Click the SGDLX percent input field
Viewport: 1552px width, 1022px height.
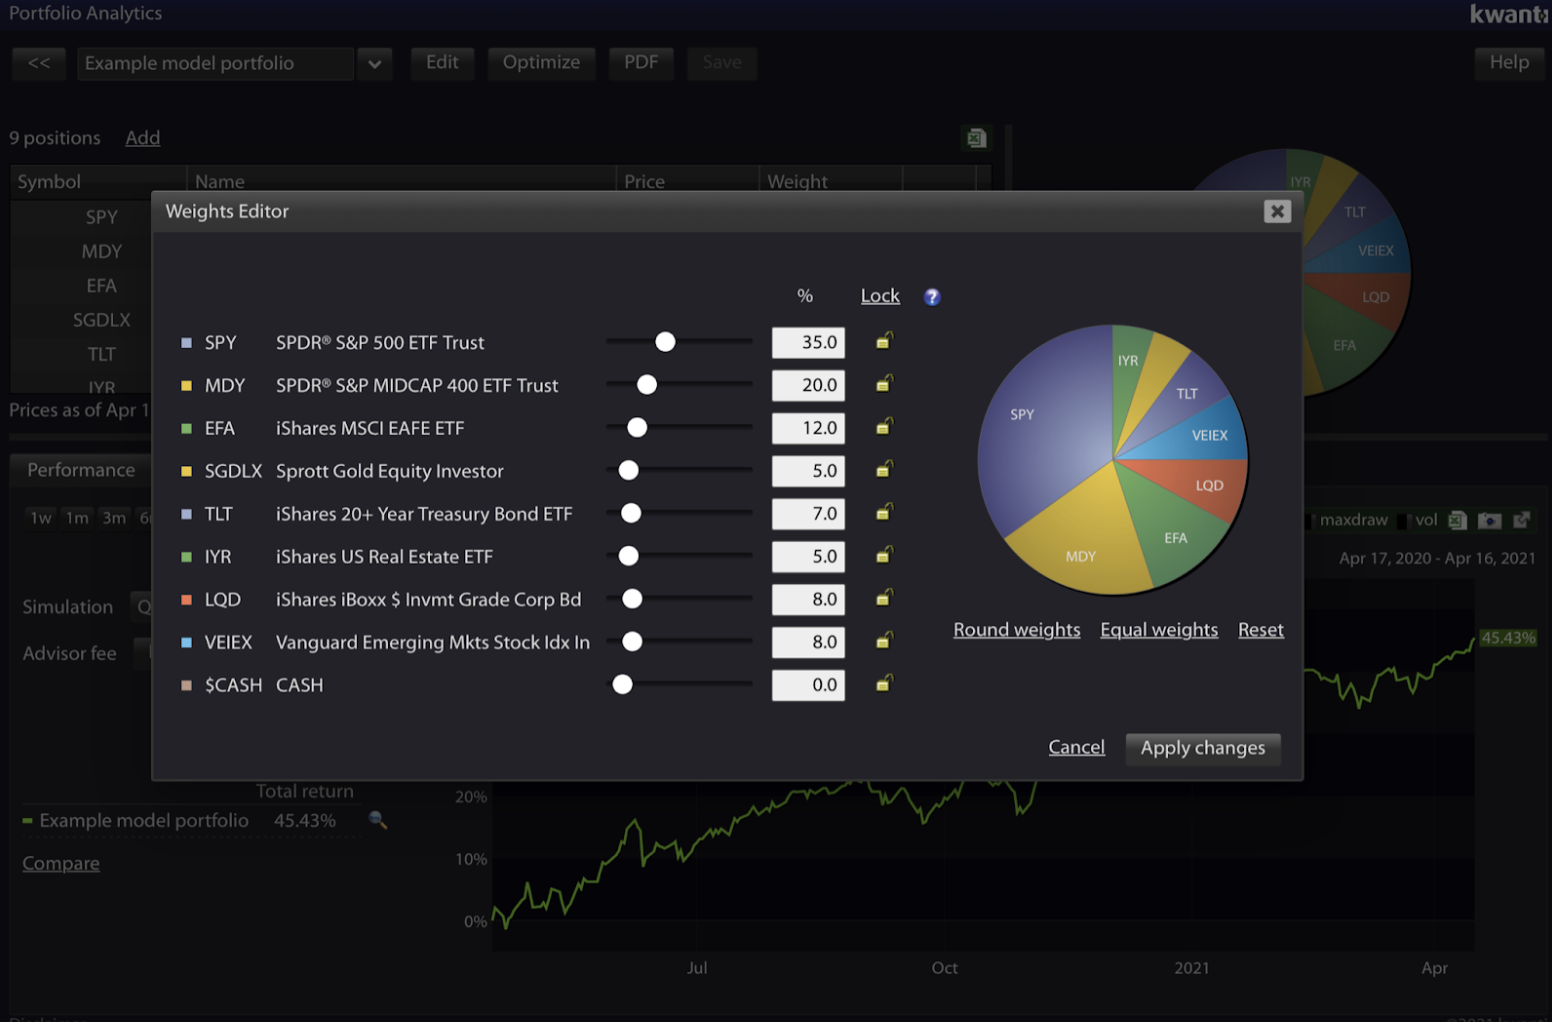click(x=808, y=471)
